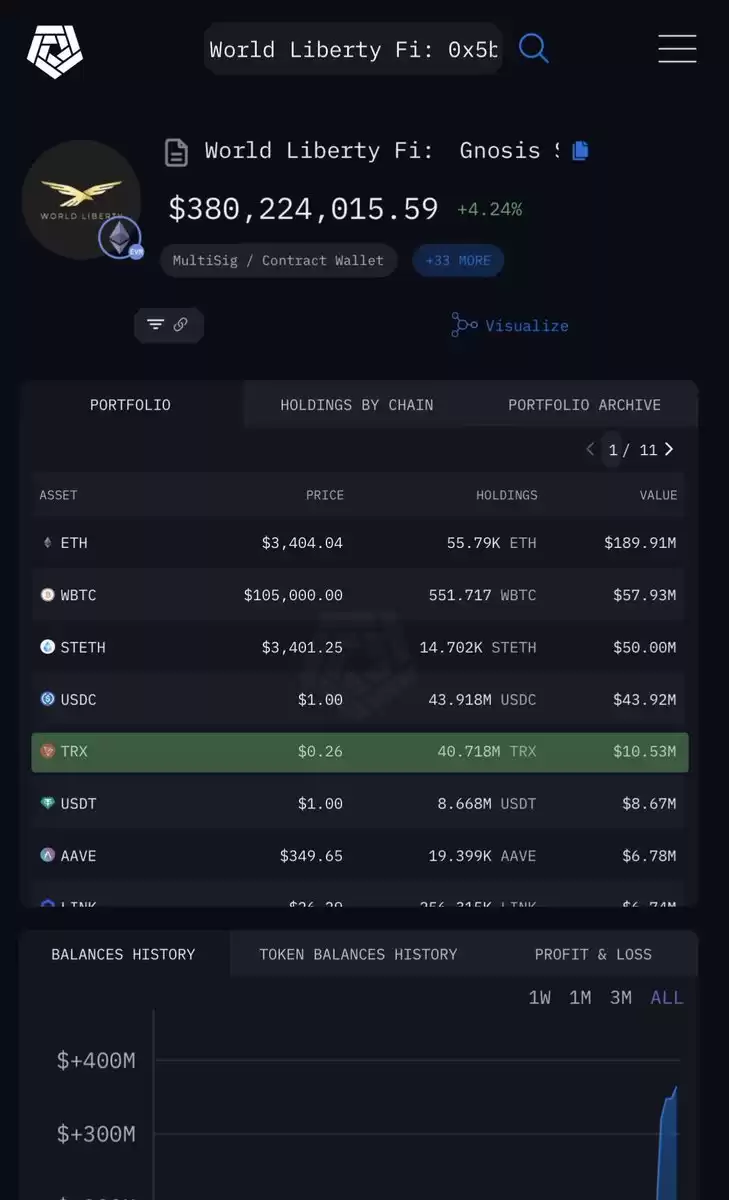
Task: Switch to Portfolio Archive tab
Action: coord(584,405)
